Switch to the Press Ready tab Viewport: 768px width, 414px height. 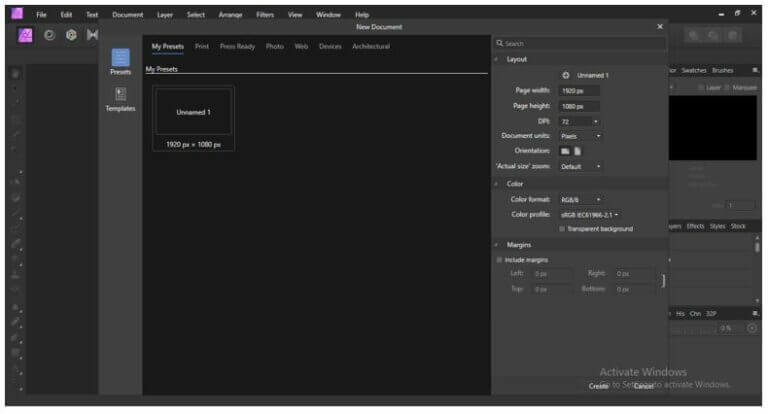point(237,46)
